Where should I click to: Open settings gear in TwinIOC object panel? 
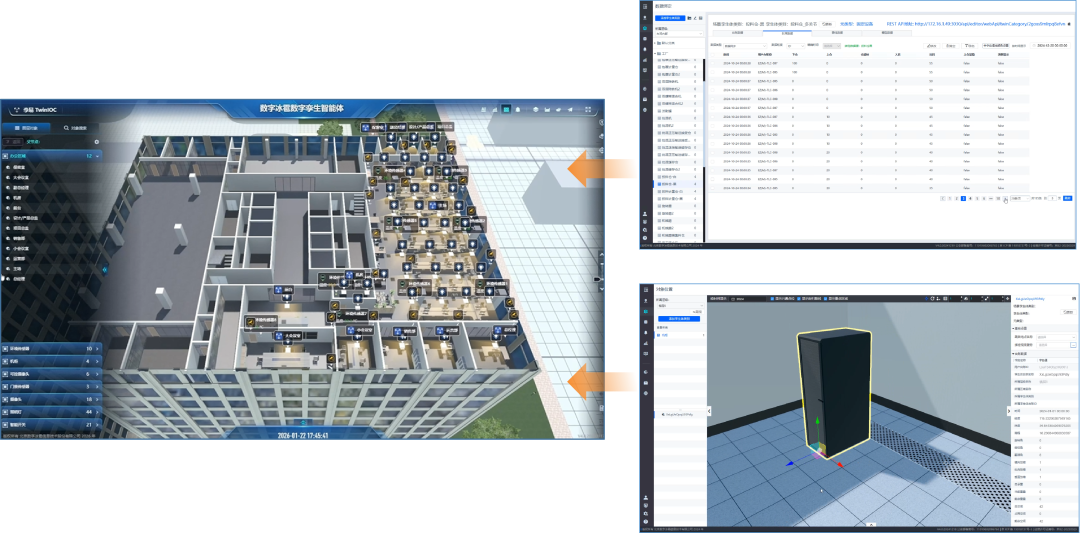tap(96, 142)
